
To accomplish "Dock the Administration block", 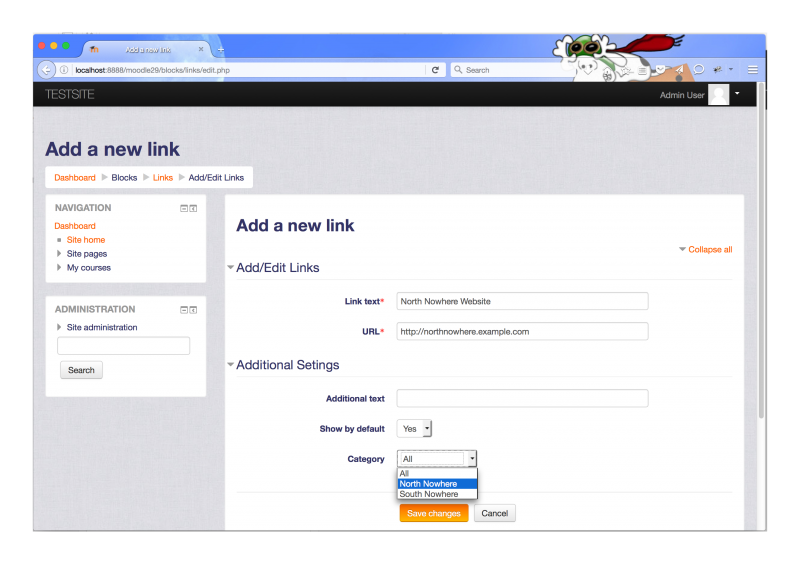I will click(x=193, y=310).
